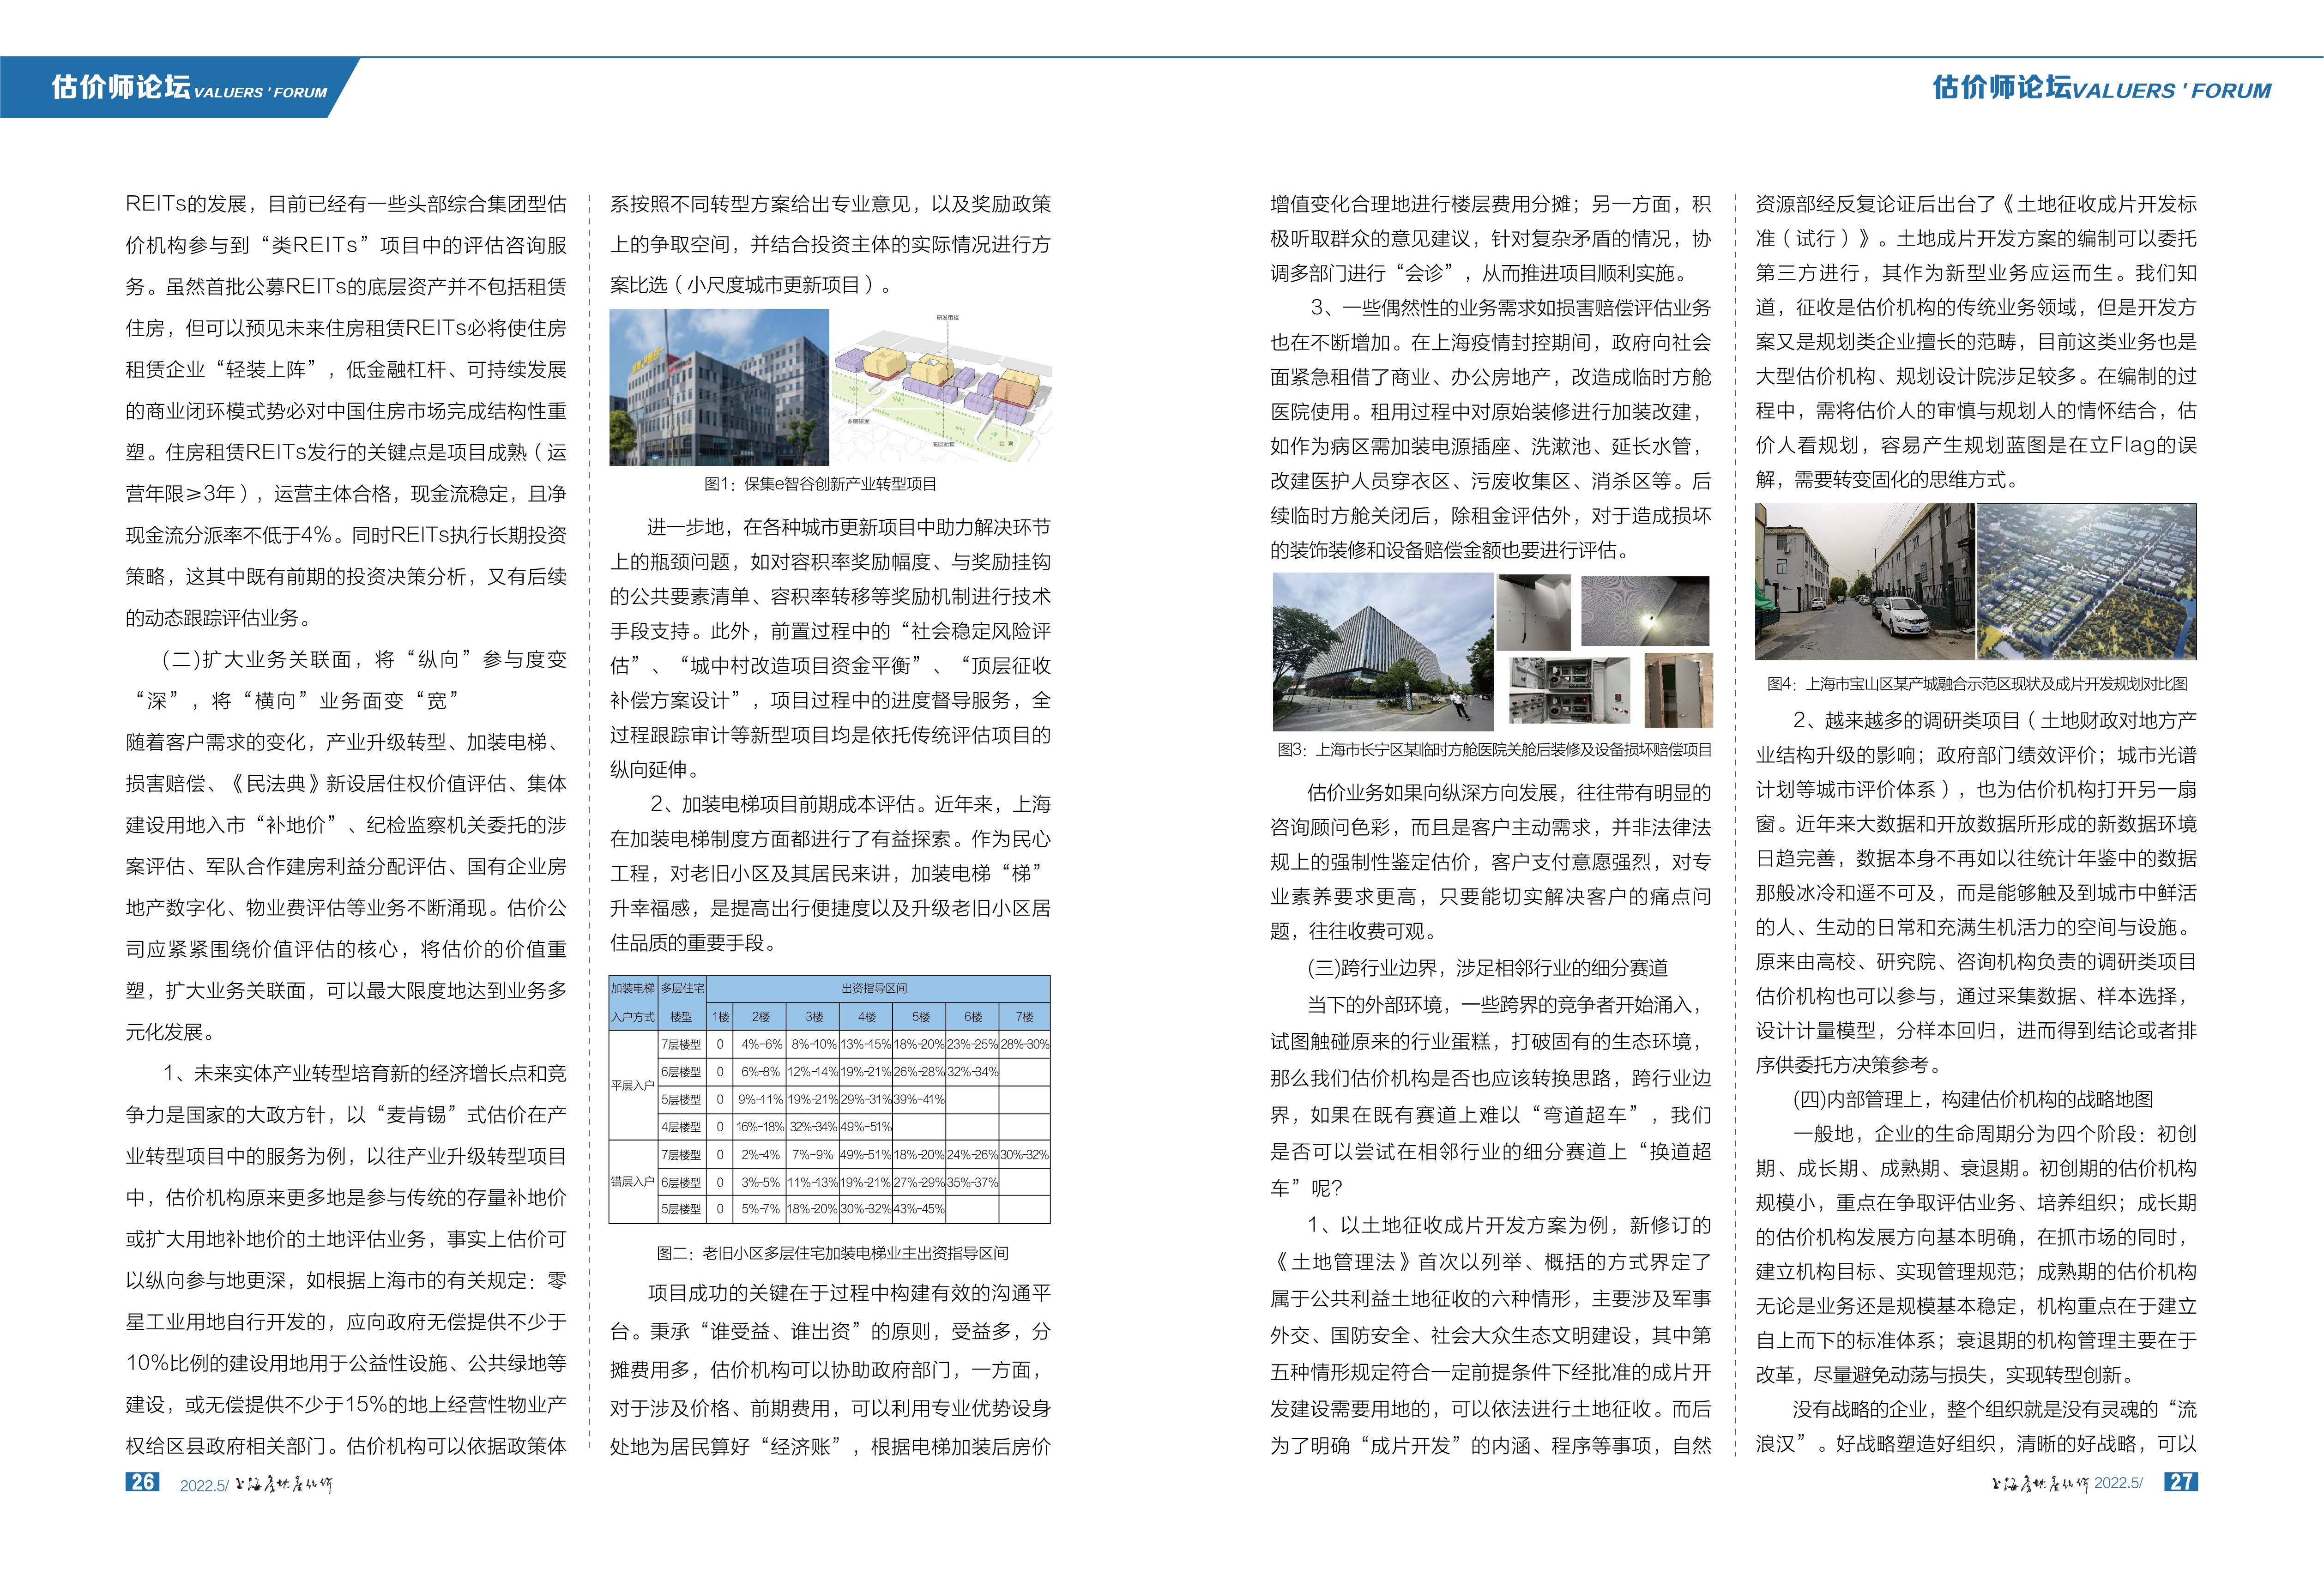Select caption 图3 about 长宁区临时方舱医院
This screenshot has height=1587, width=2324.
(x=1494, y=750)
